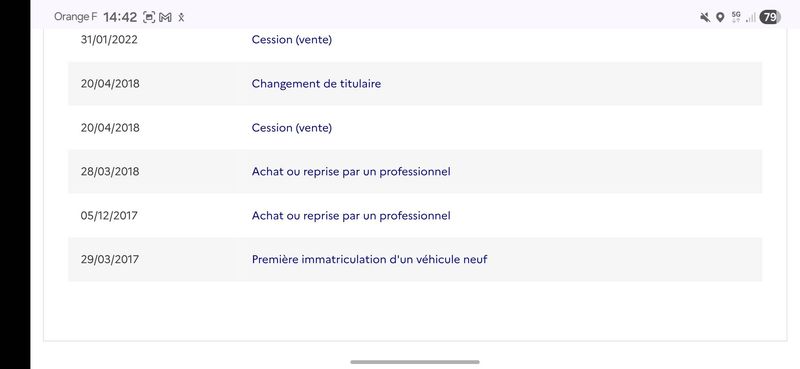
Task: Select Première immatriculation d'un véhicule neuf
Action: pyautogui.click(x=369, y=259)
